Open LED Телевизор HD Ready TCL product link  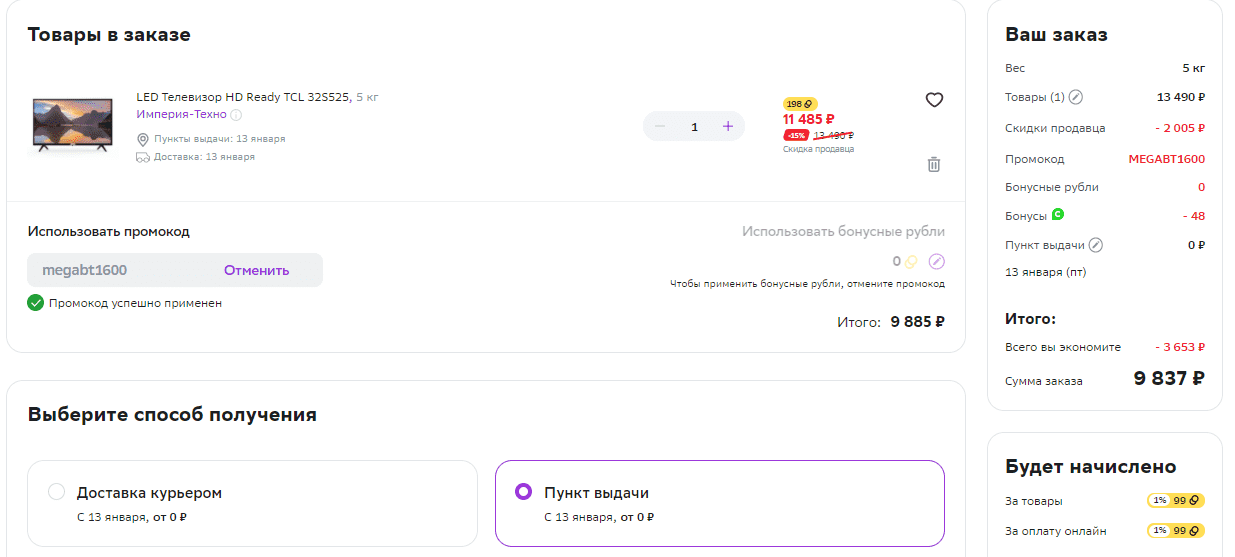[244, 97]
